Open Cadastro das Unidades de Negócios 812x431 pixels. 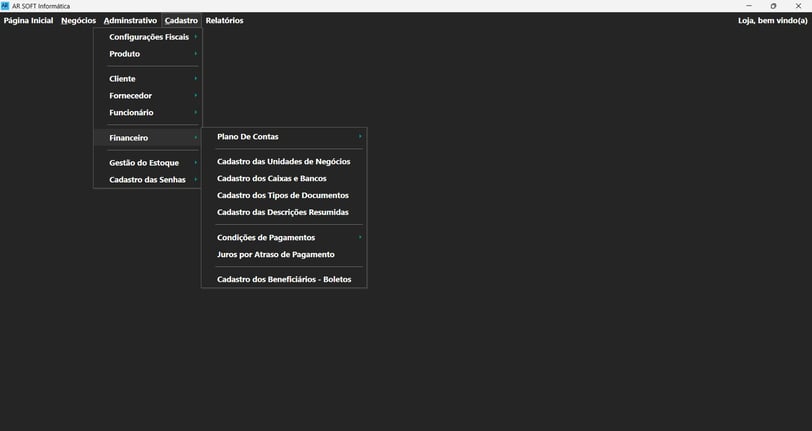[284, 162]
